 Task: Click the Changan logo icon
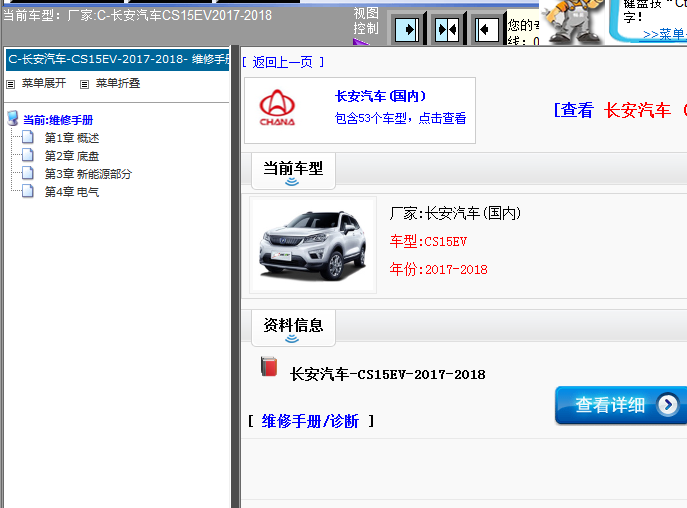point(278,109)
